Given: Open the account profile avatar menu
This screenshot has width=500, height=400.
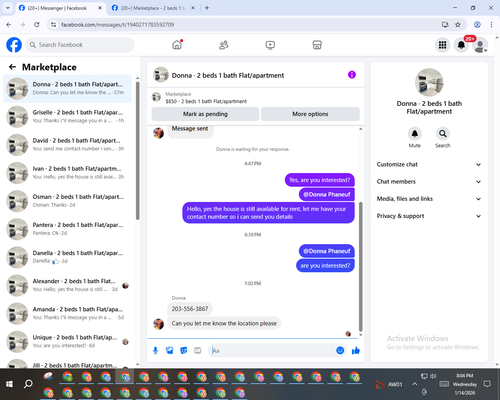Looking at the screenshot, I should tap(480, 45).
